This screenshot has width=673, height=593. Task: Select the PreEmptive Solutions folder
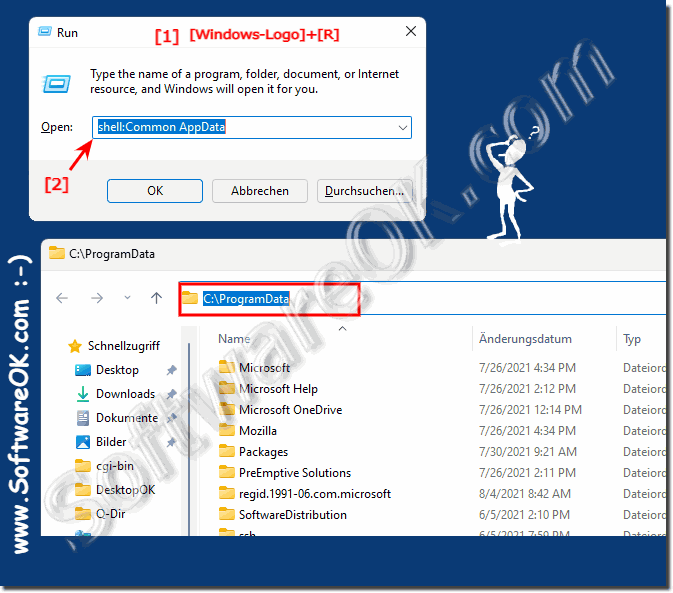pos(295,473)
